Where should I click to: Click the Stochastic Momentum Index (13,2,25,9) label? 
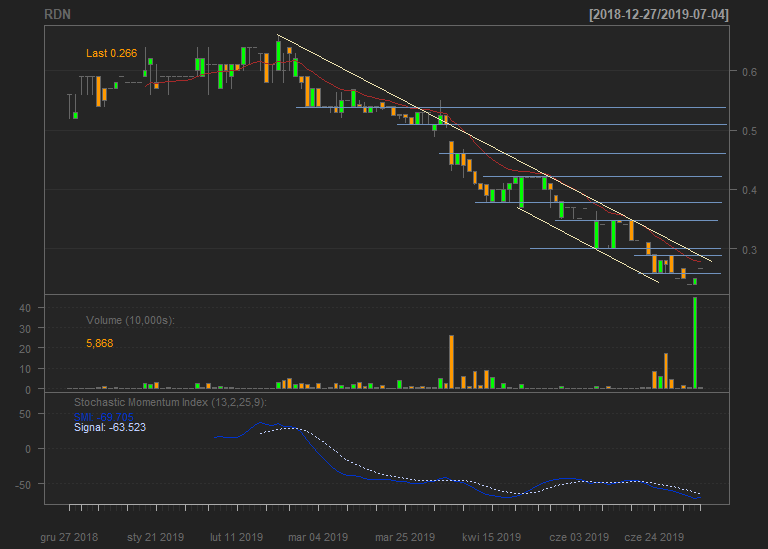point(170,403)
